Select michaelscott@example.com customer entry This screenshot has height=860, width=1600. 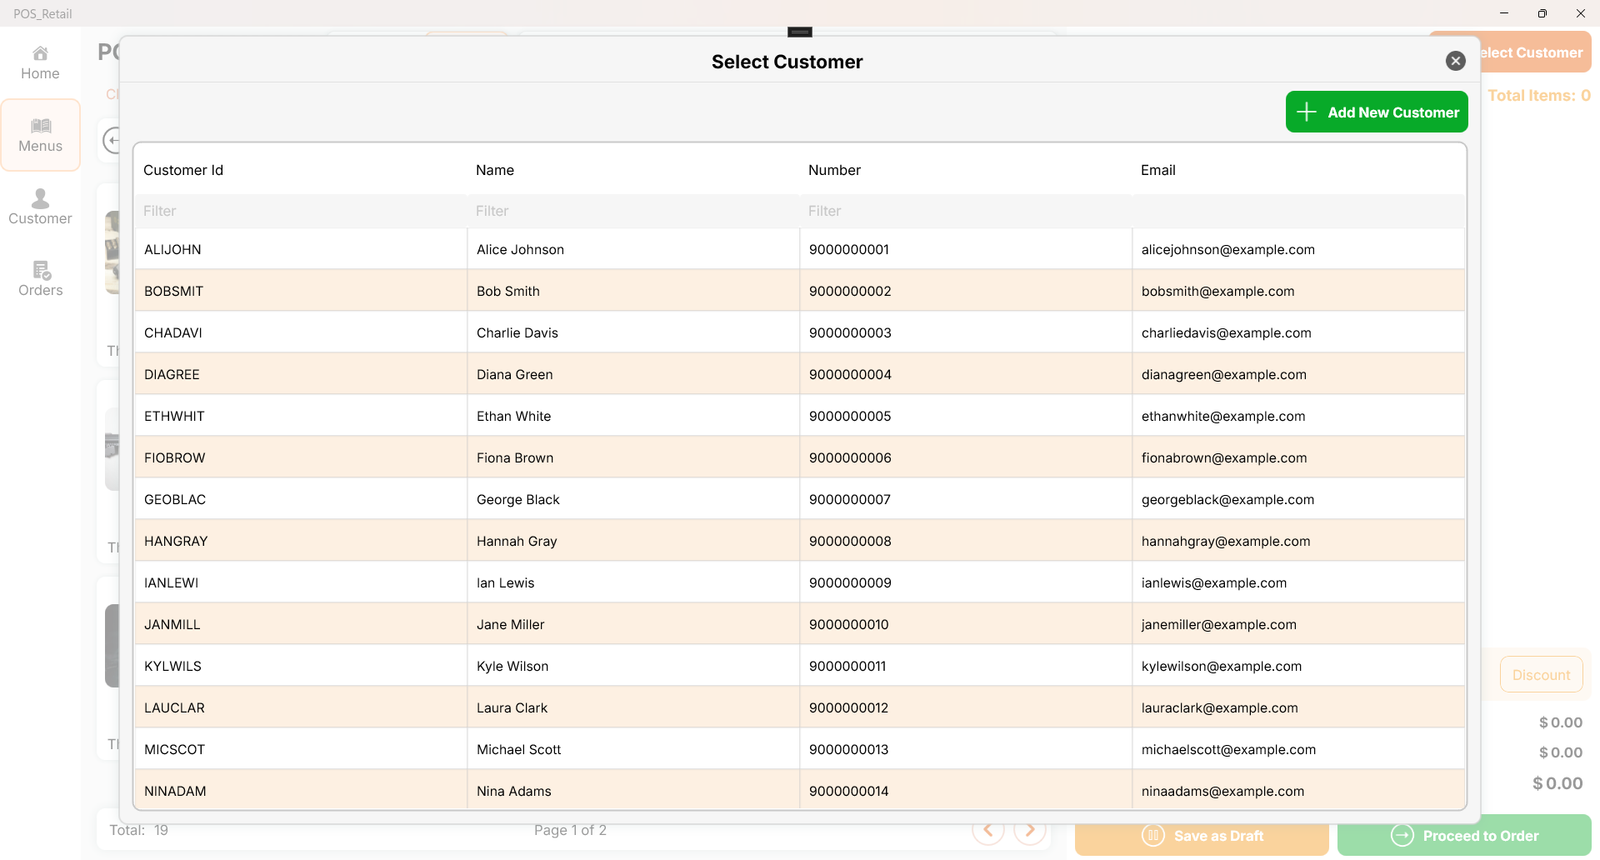pos(1228,750)
